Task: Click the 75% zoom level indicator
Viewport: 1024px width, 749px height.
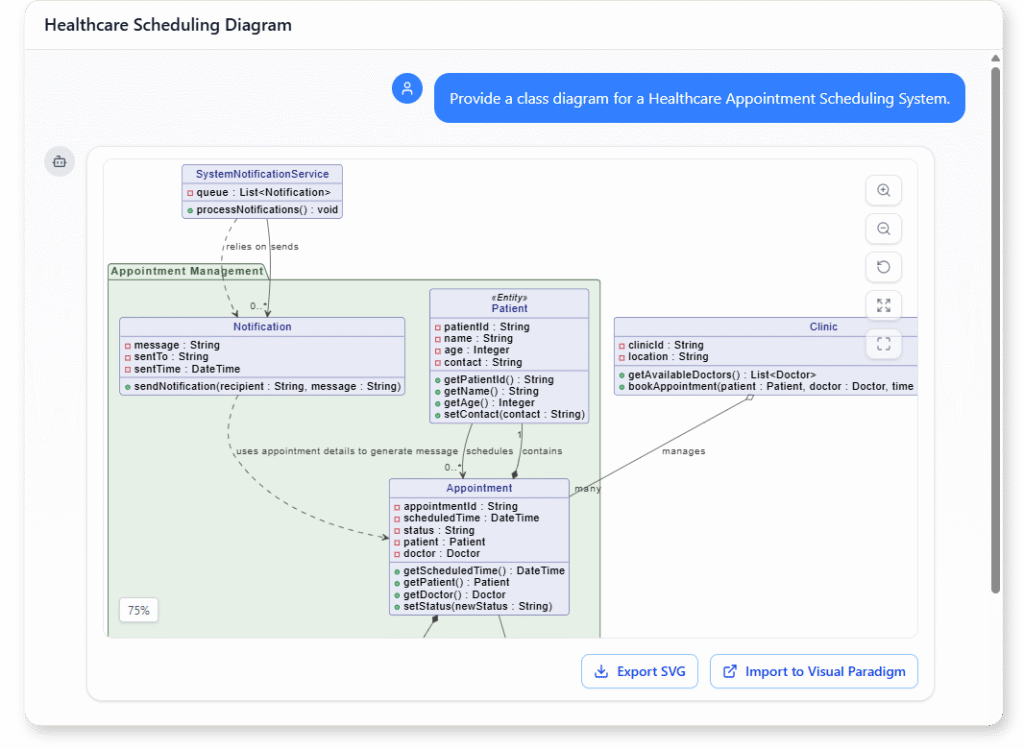Action: point(138,610)
